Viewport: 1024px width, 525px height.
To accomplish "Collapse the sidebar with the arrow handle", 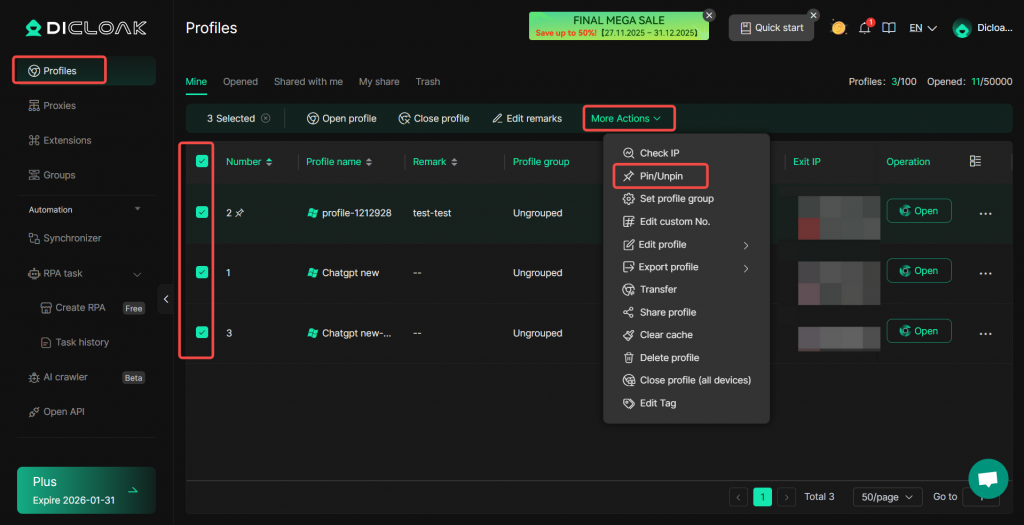I will (x=166, y=299).
